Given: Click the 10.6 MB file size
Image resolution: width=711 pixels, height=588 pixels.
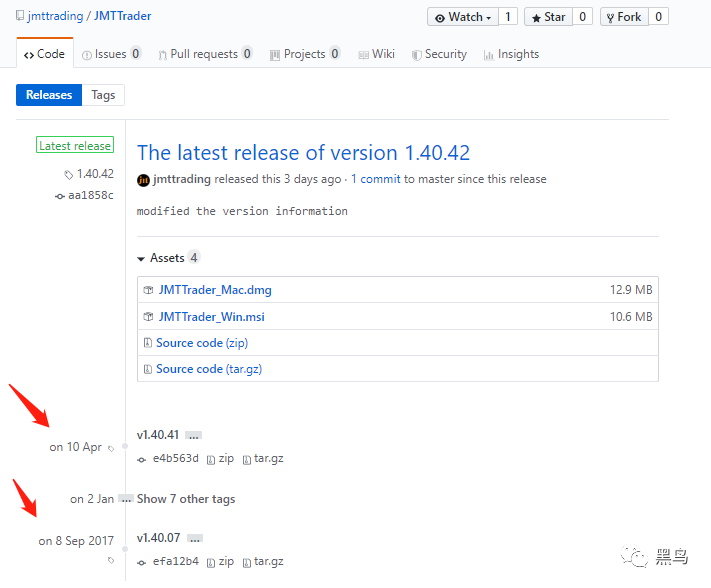Looking at the screenshot, I should point(631,316).
